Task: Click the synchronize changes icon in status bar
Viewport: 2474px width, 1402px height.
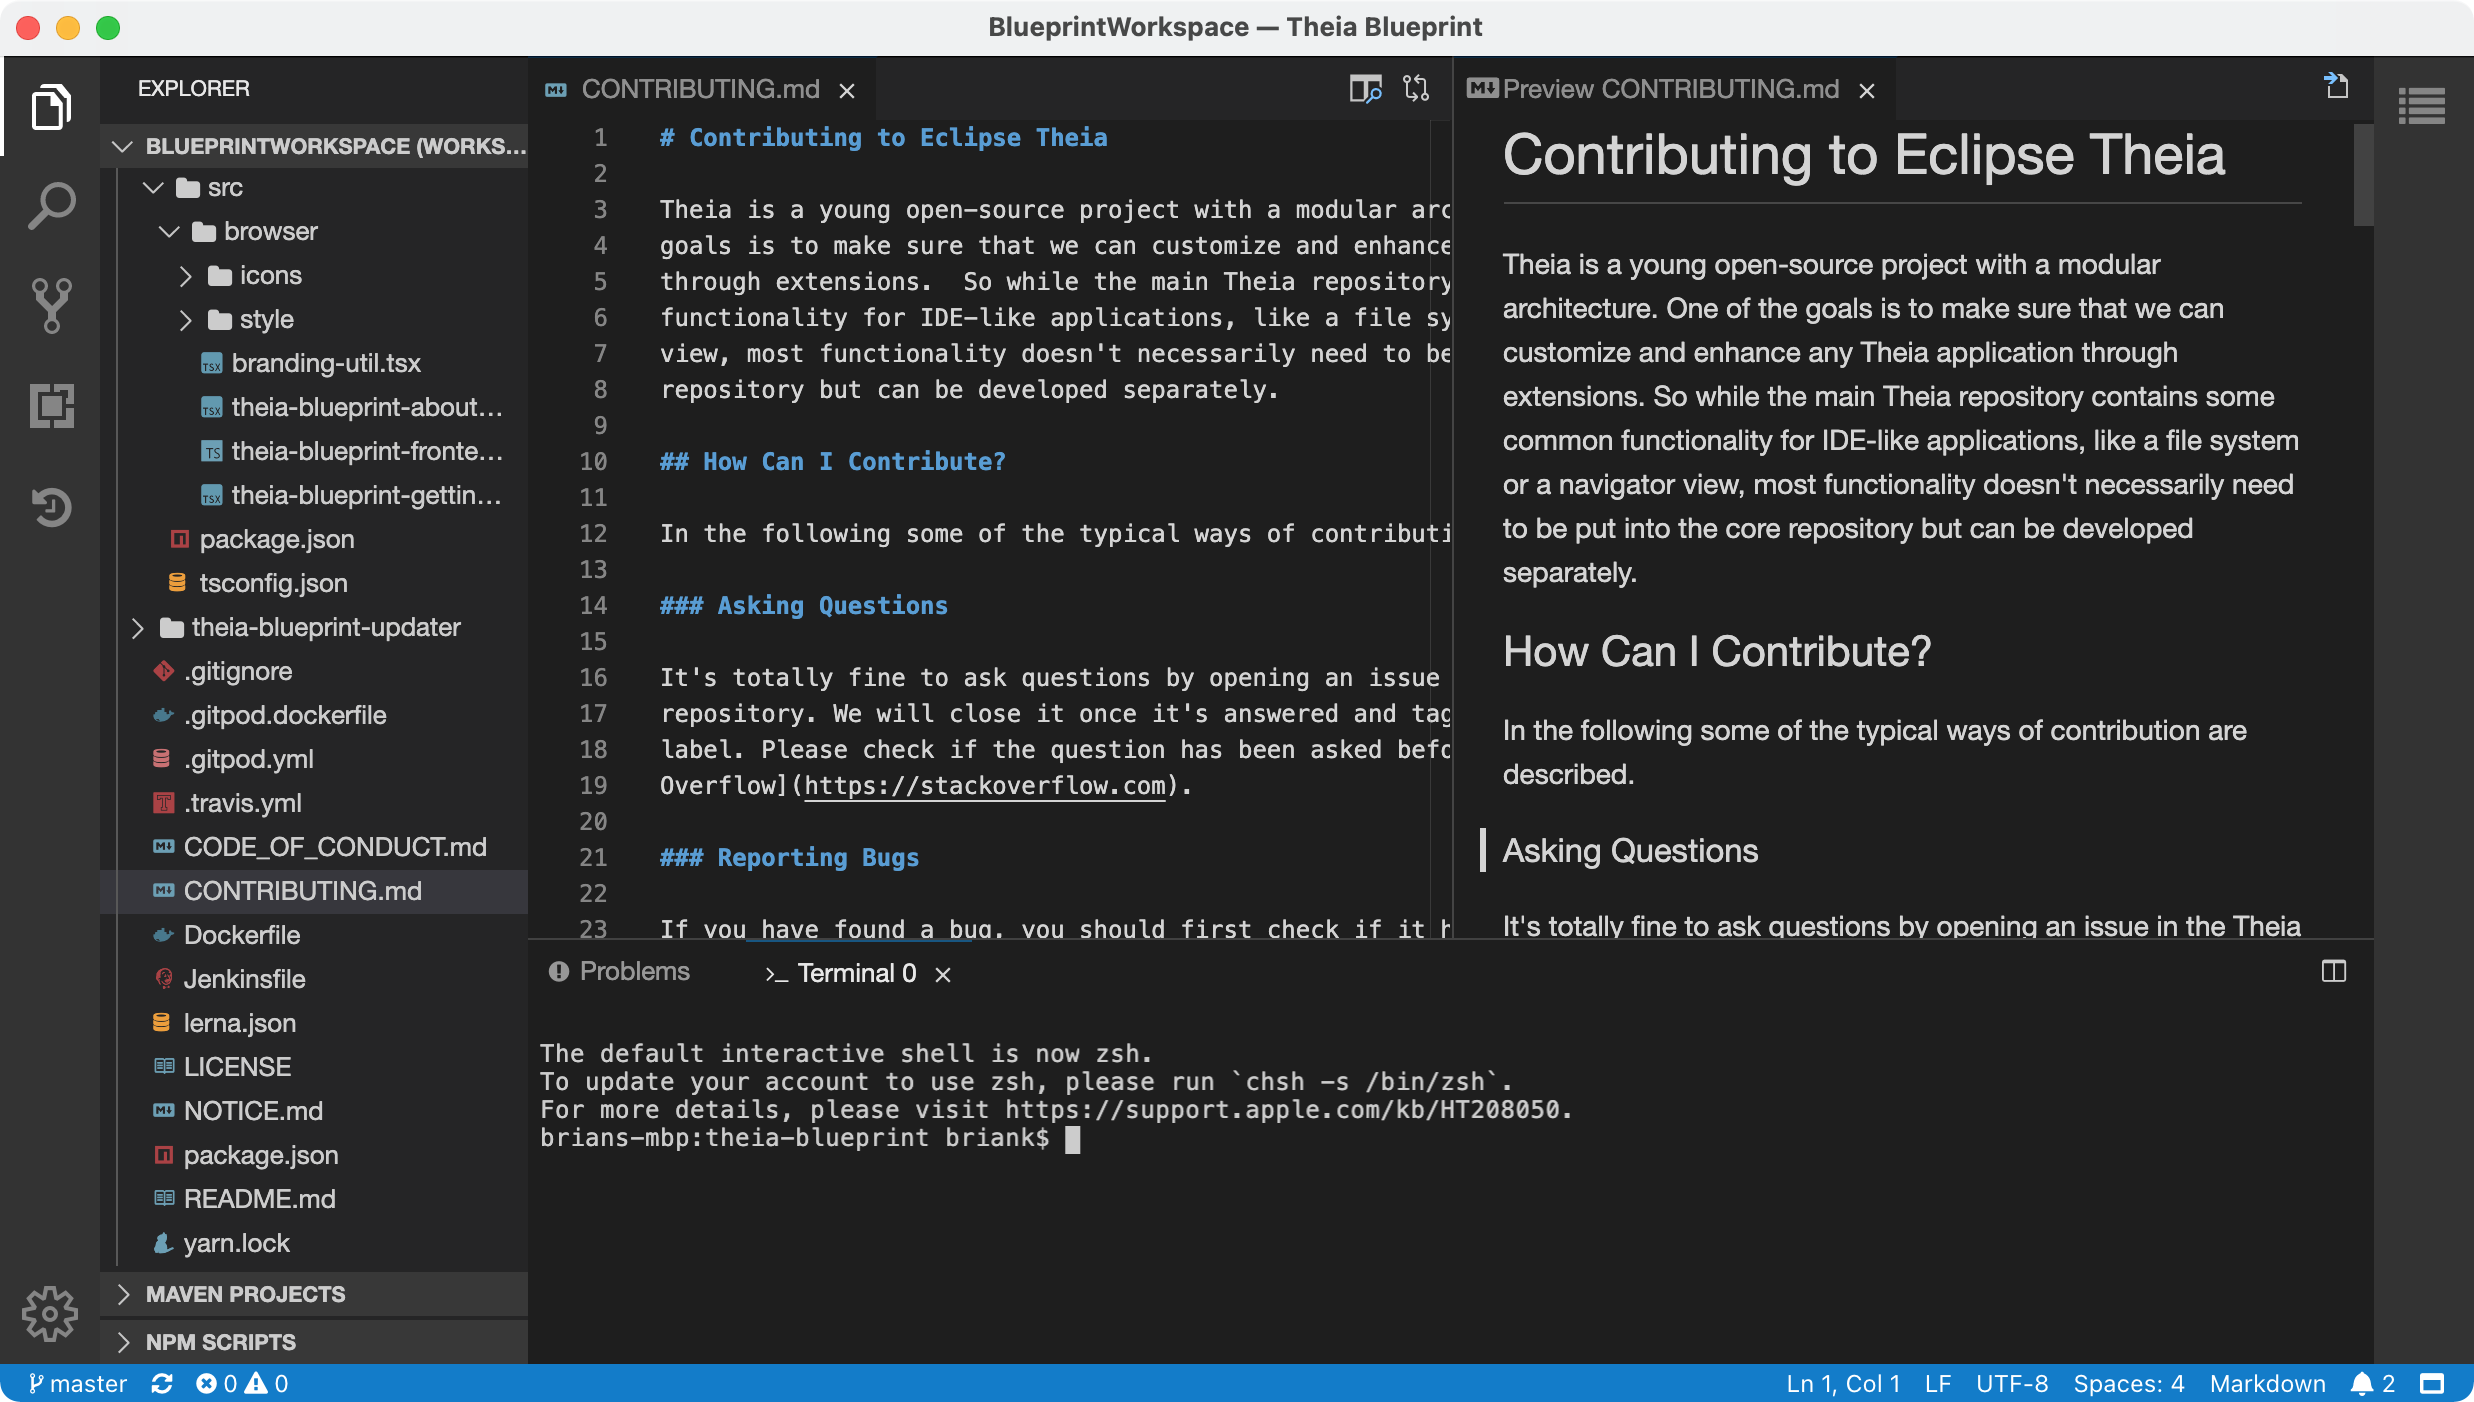Action: [162, 1384]
